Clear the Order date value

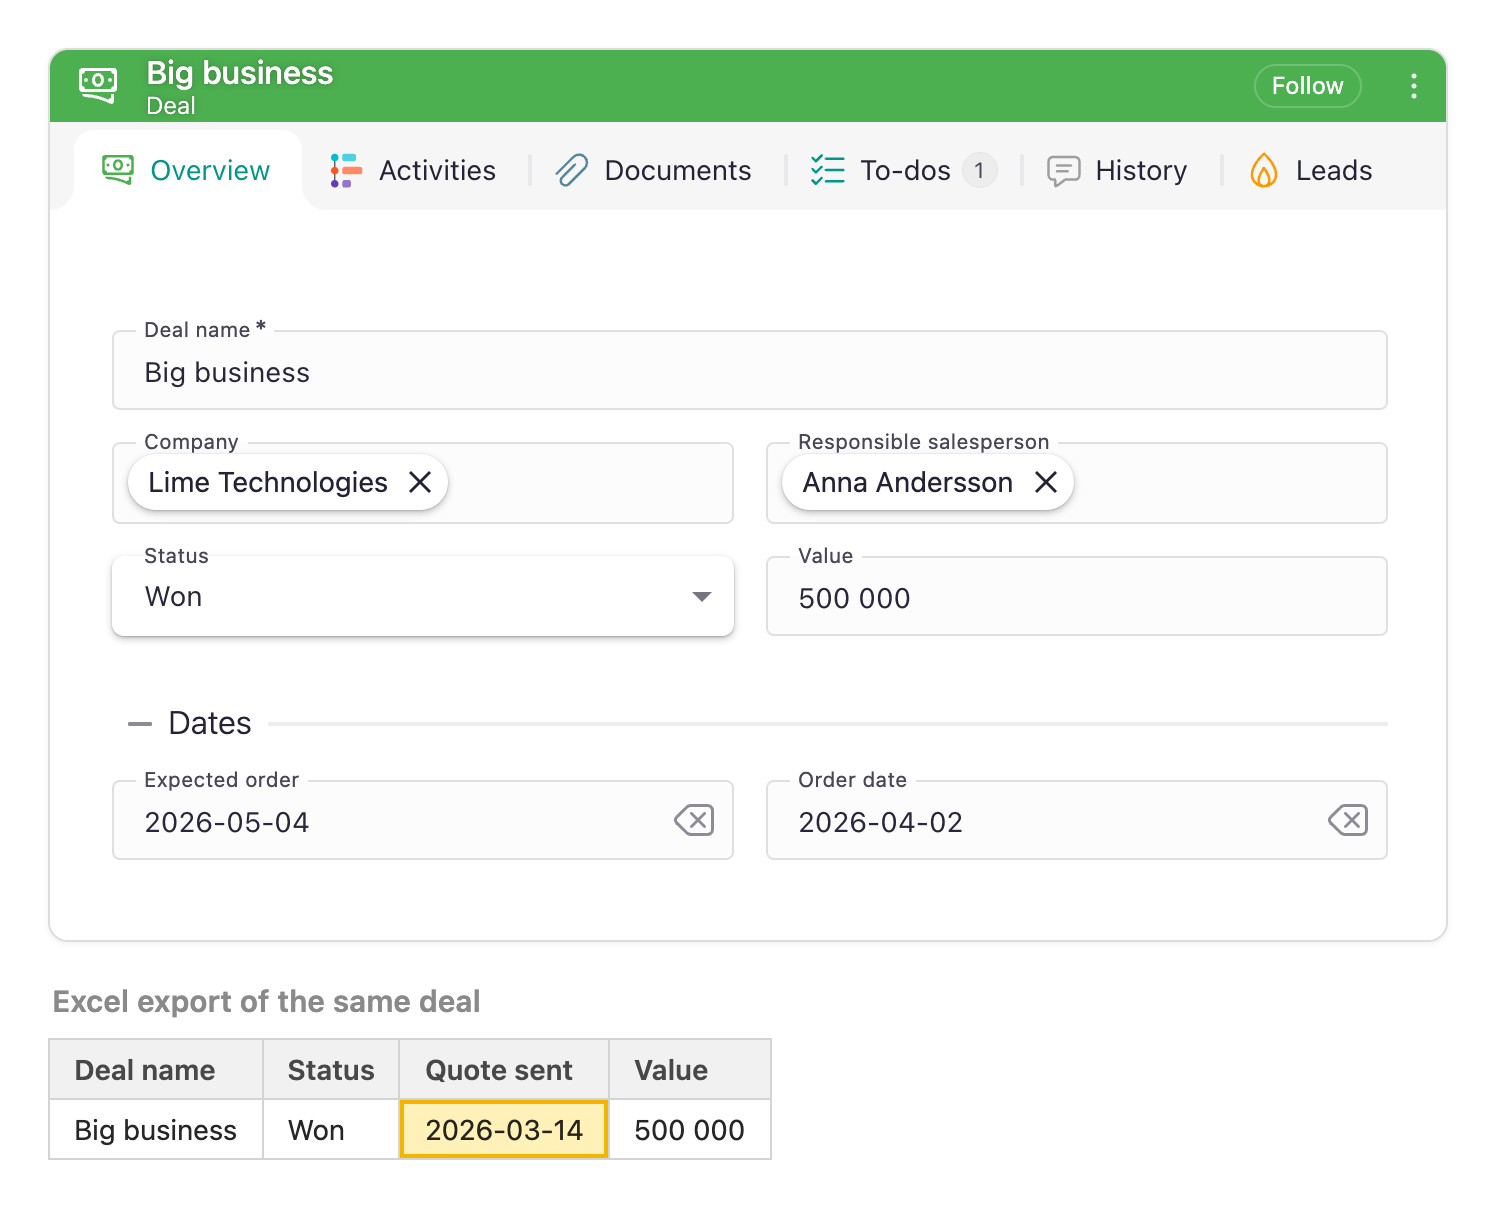point(1348,821)
